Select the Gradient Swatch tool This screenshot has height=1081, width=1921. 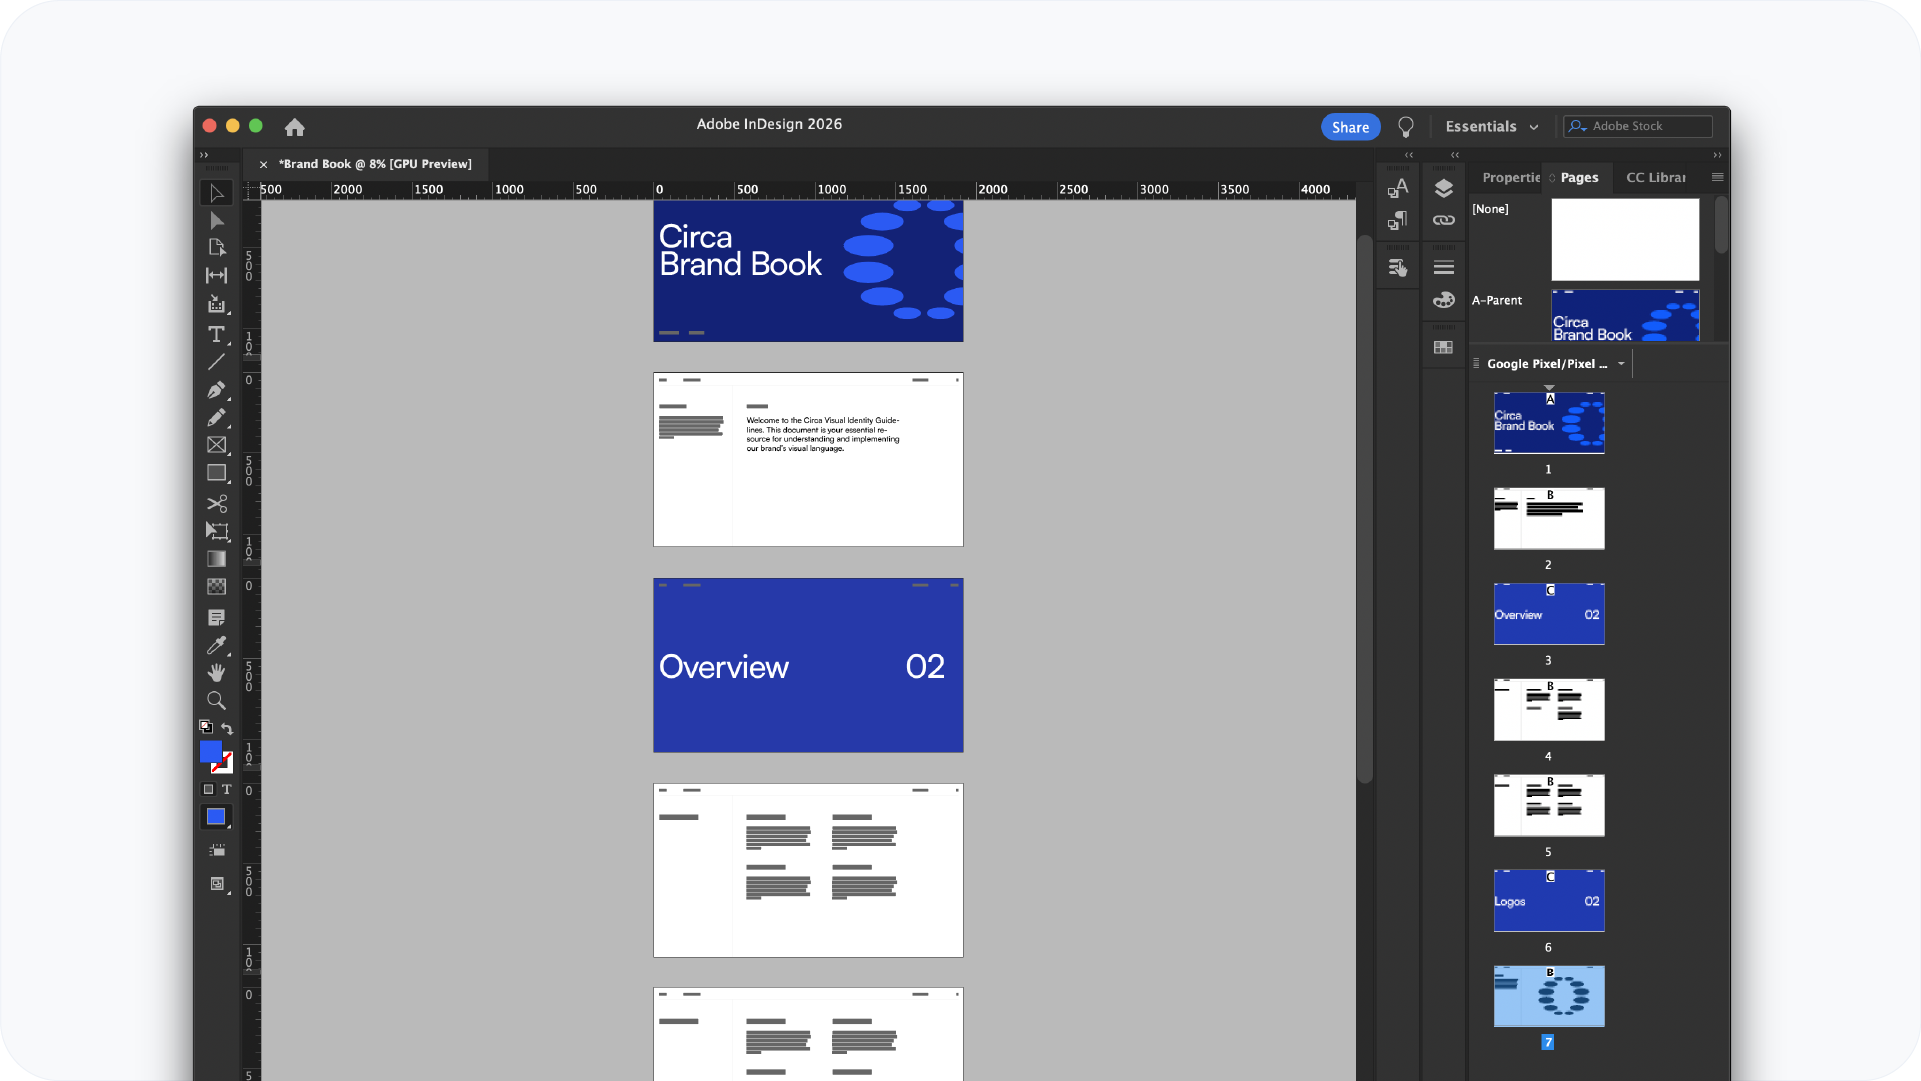[x=216, y=559]
